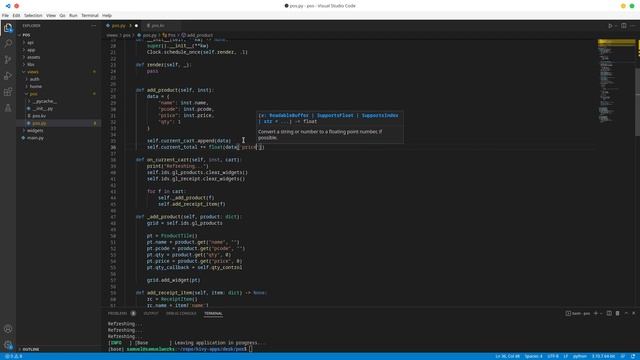This screenshot has width=640, height=360.
Task: Expand the OUTLINE section
Action: (29, 349)
